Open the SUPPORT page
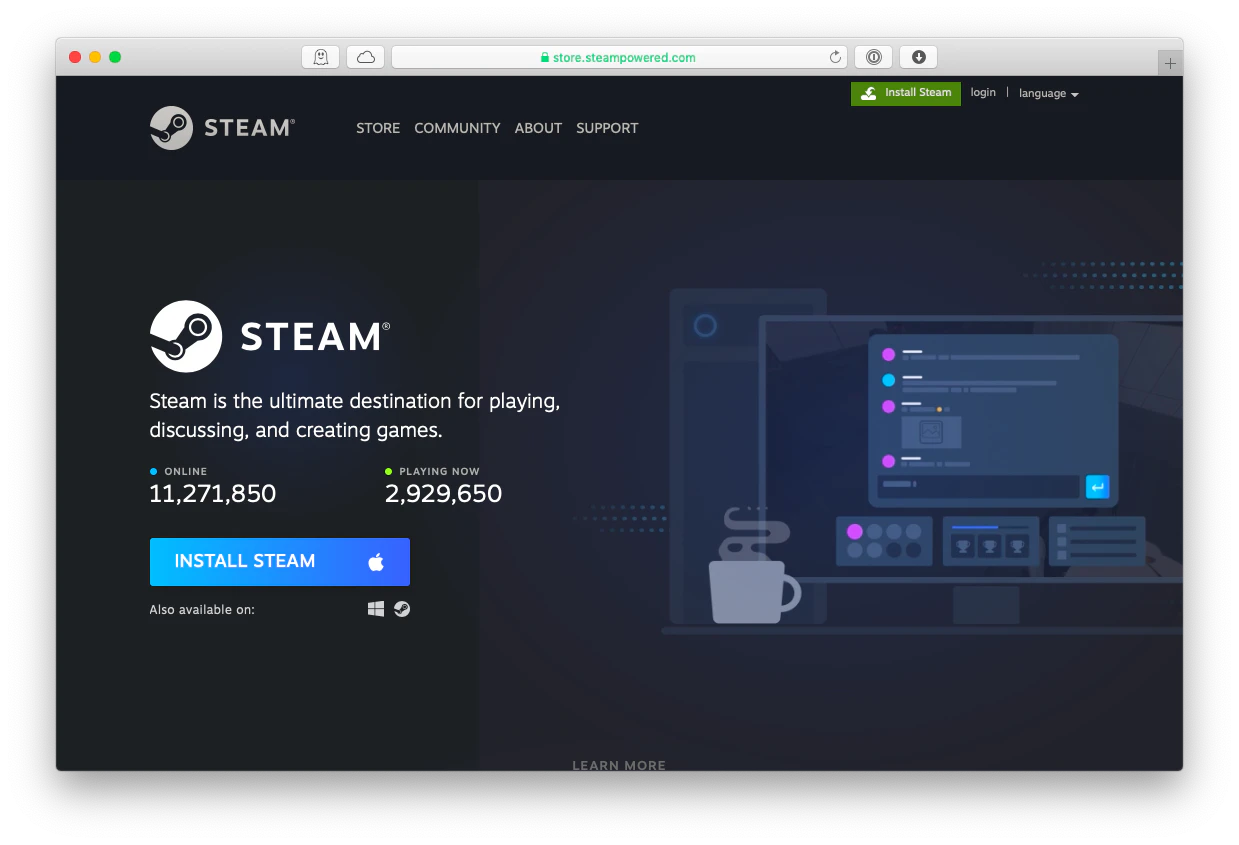Screen dimensions: 1239x845 [607, 128]
